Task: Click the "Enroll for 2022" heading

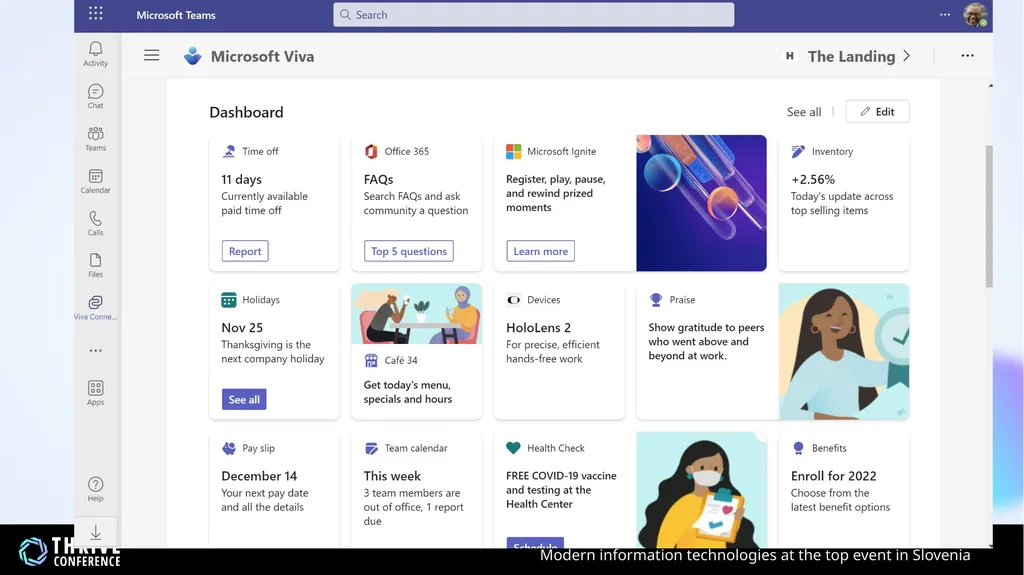Action: click(x=833, y=476)
